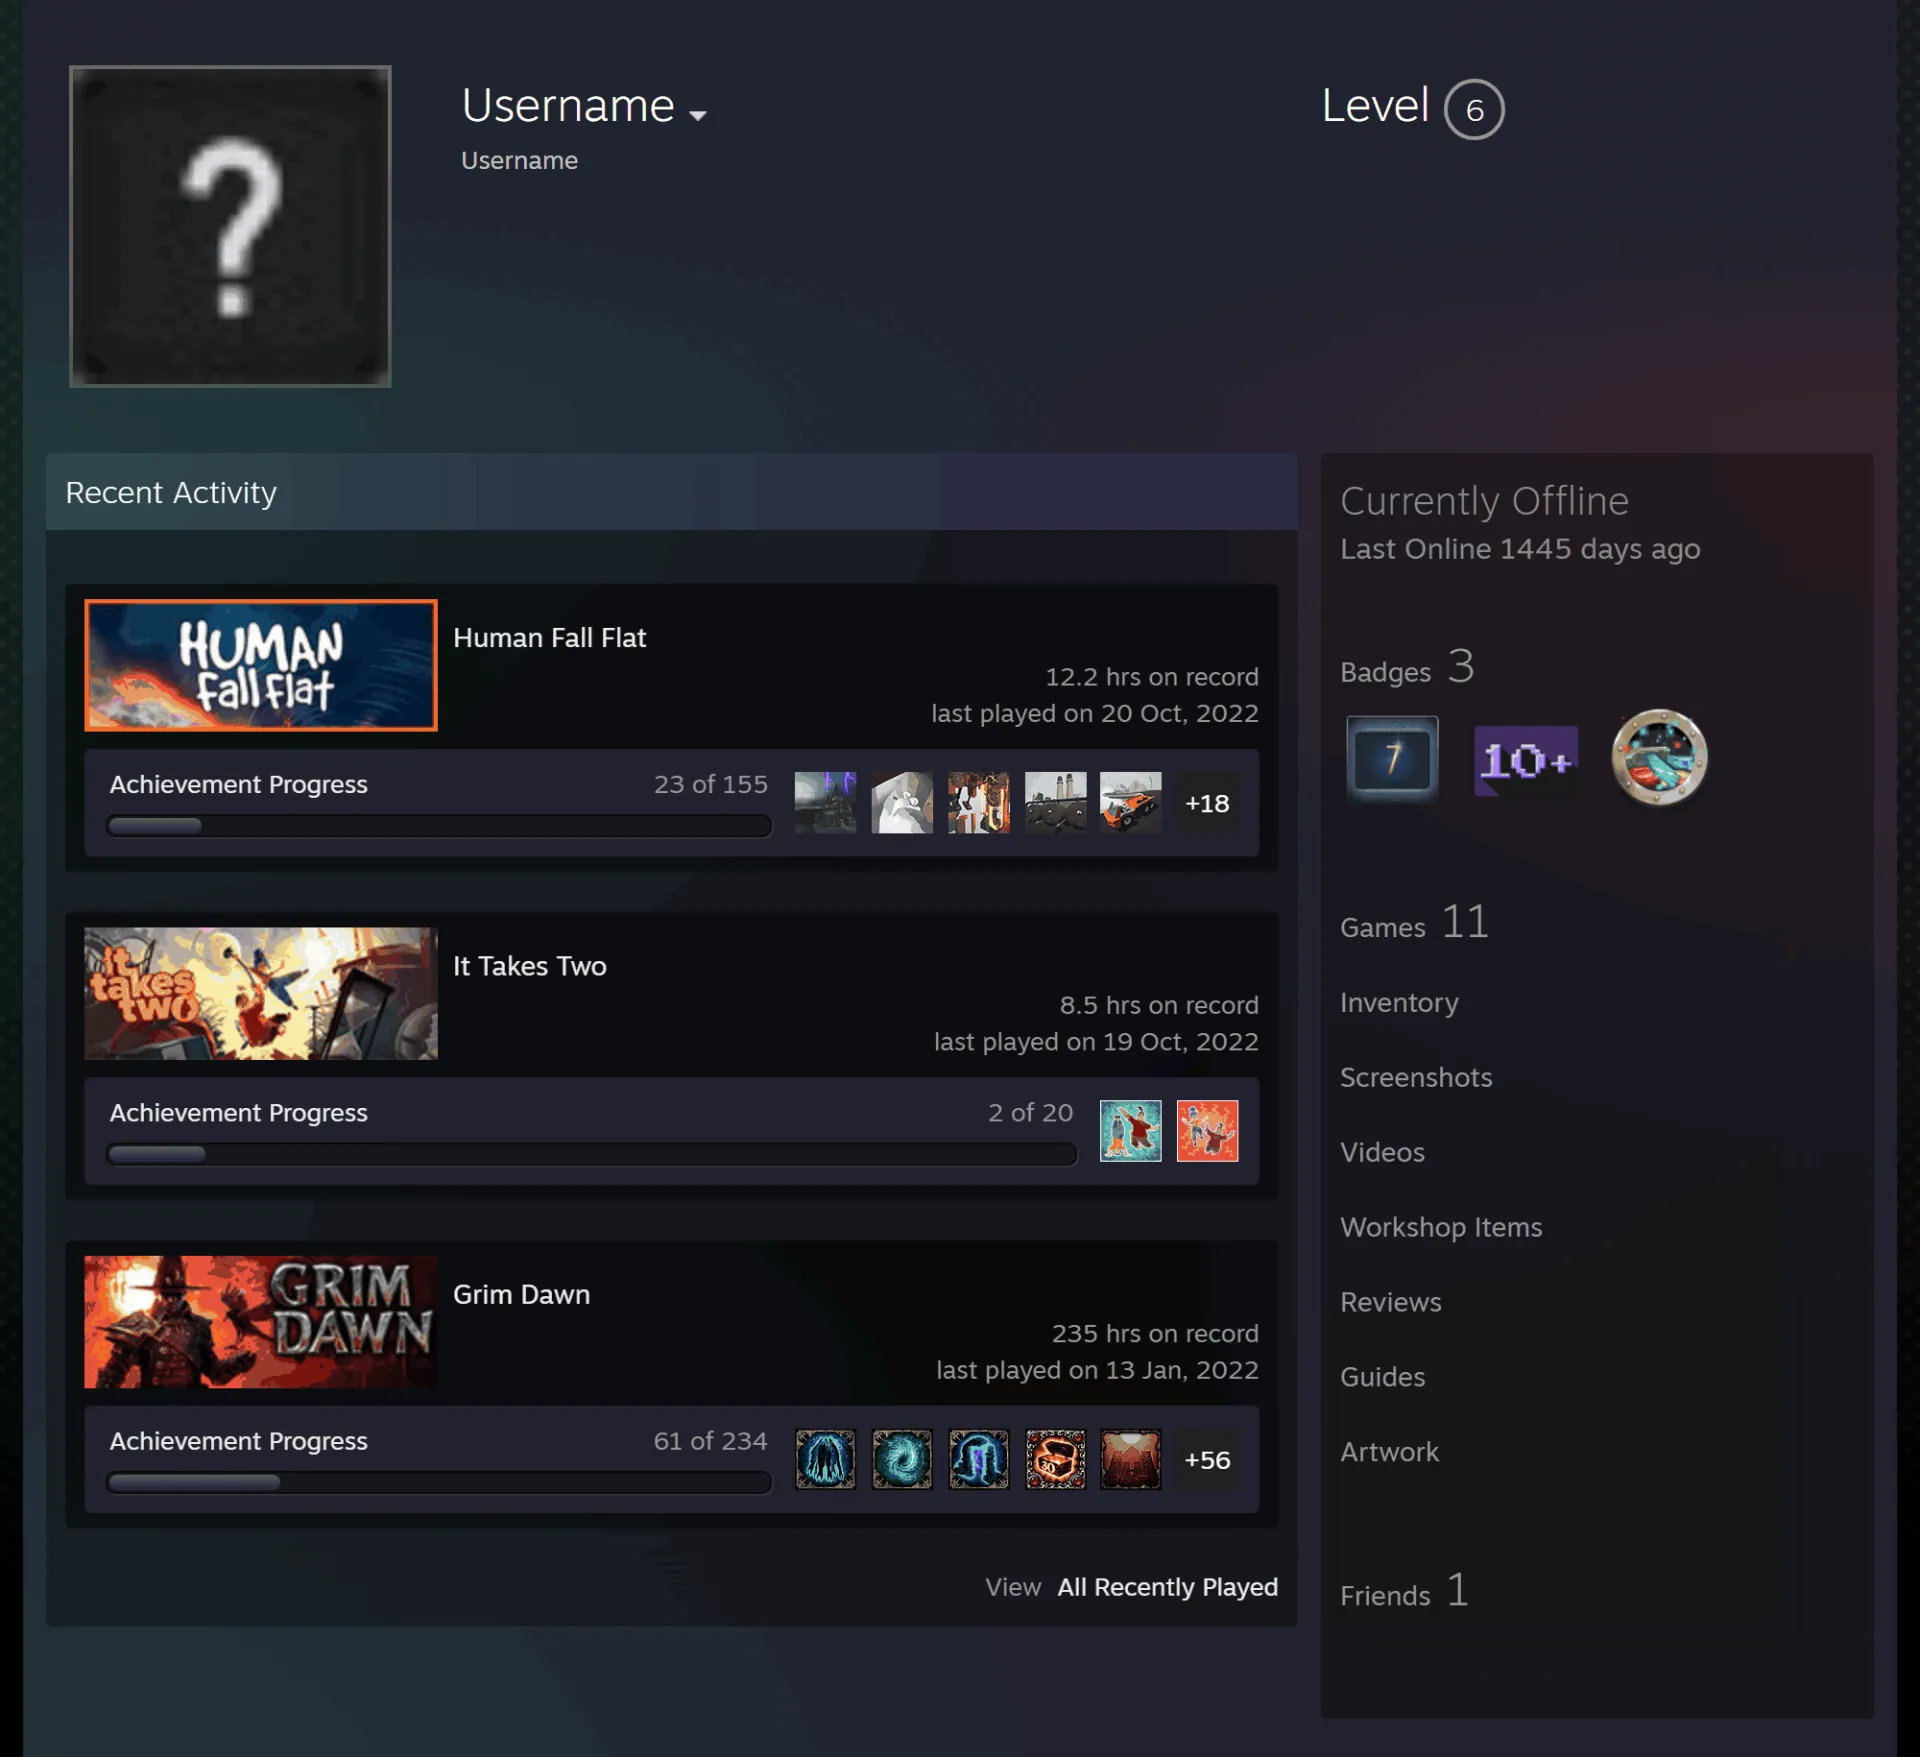
Task: Click the Level 6 circle badge
Action: click(1474, 109)
